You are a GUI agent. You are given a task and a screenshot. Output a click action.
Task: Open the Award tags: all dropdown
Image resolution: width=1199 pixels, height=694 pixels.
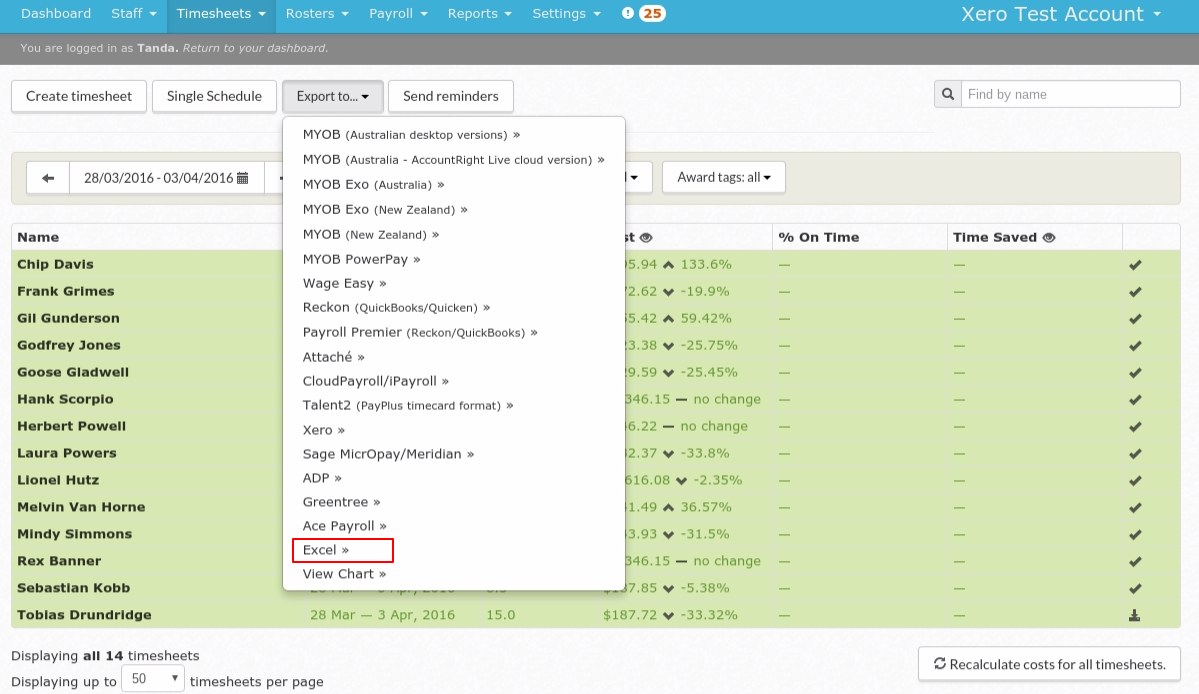tap(723, 177)
